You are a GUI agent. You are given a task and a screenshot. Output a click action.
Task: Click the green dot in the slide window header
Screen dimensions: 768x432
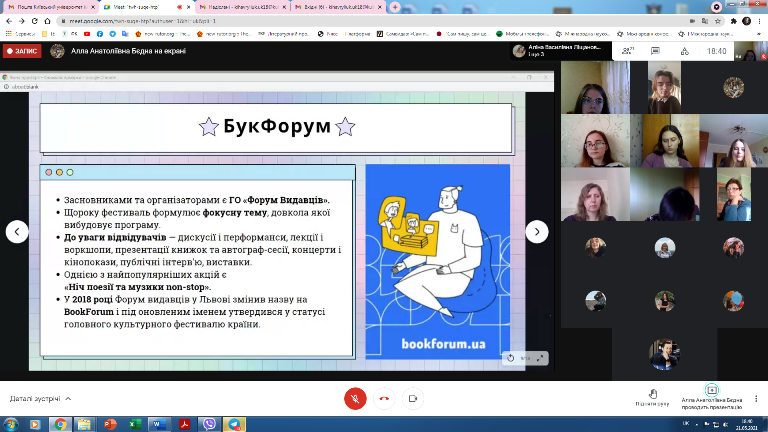[70, 172]
